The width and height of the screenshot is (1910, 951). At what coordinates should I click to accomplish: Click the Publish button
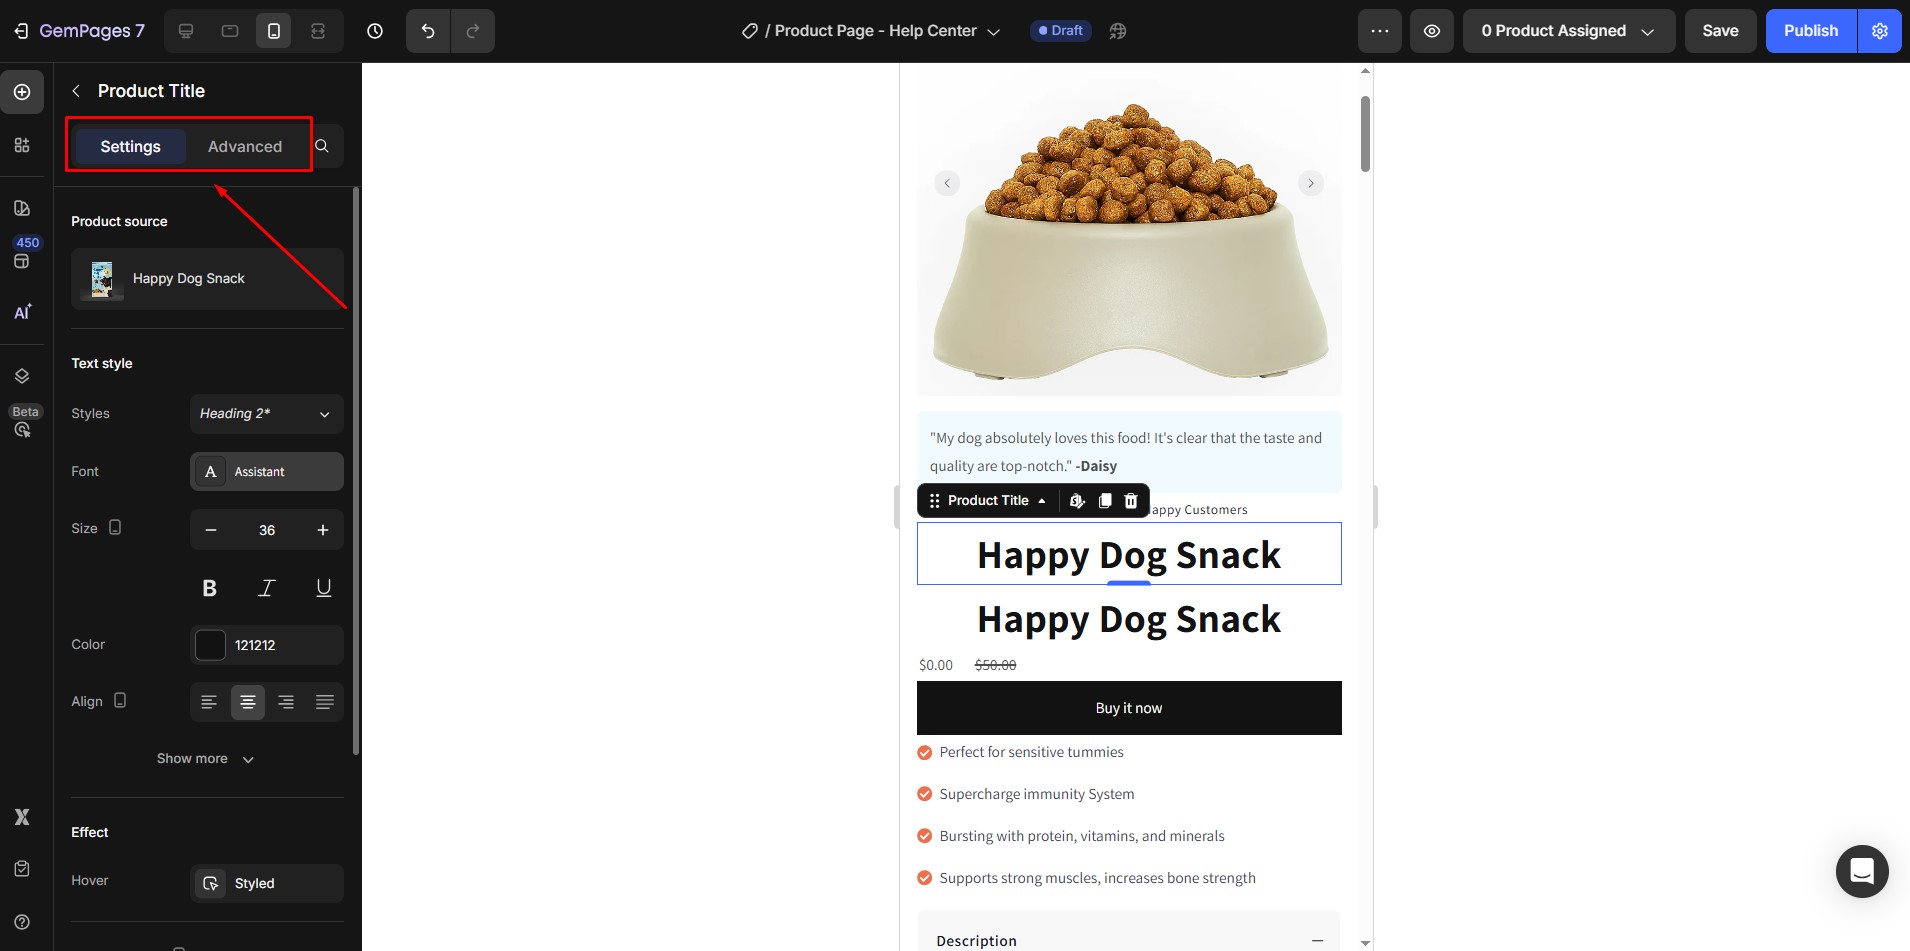point(1811,31)
